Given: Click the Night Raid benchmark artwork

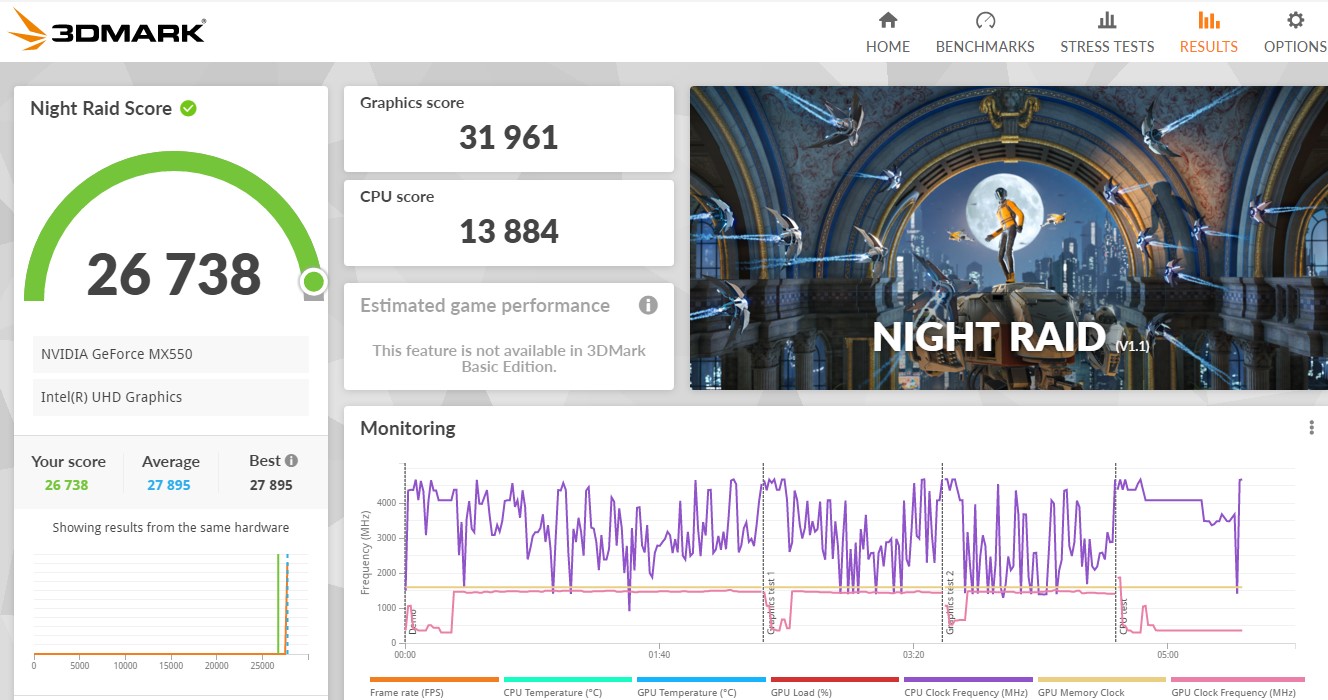Looking at the screenshot, I should click(x=1009, y=238).
